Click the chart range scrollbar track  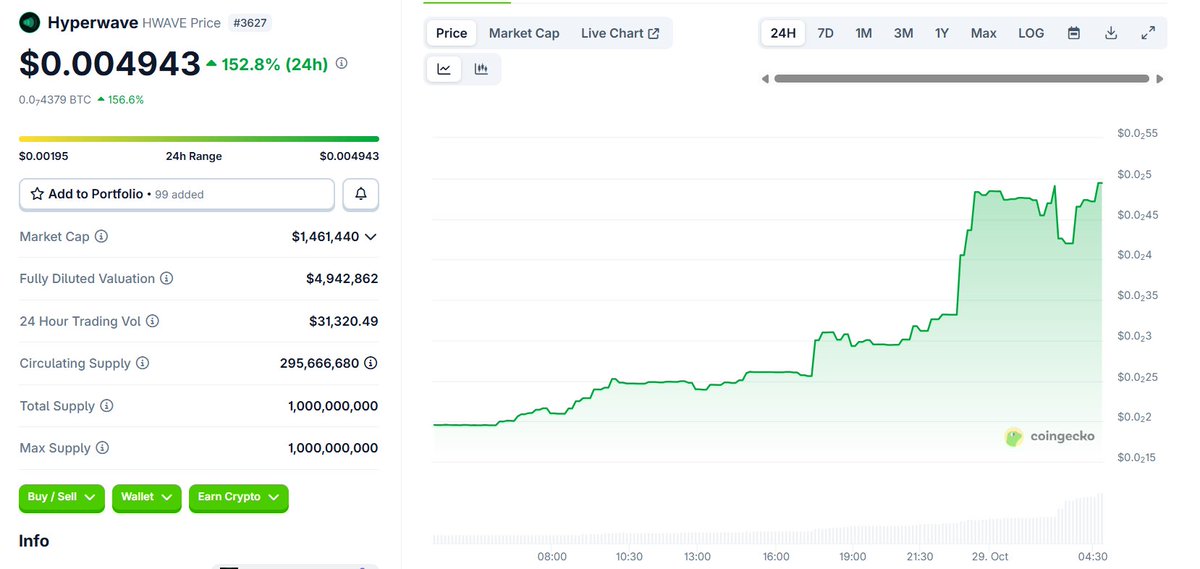961,79
